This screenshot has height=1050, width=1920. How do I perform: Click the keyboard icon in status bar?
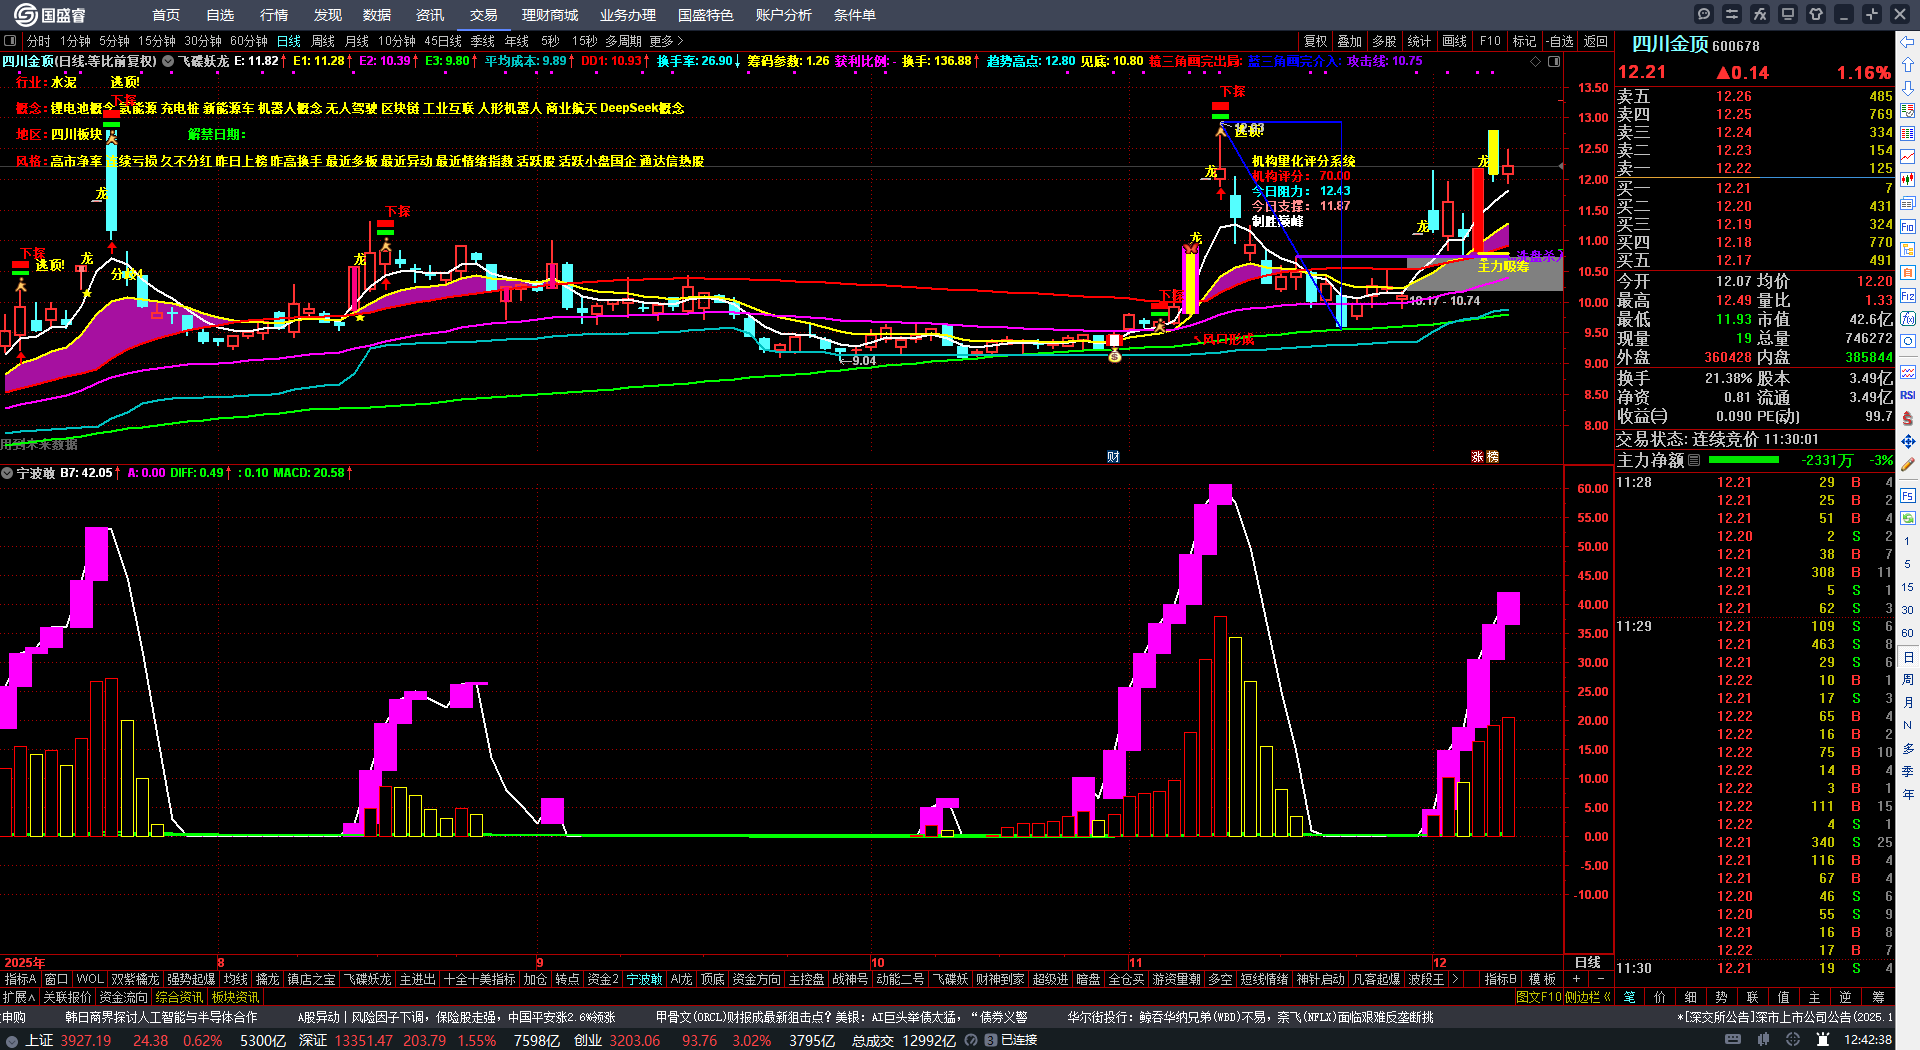(1733, 1040)
